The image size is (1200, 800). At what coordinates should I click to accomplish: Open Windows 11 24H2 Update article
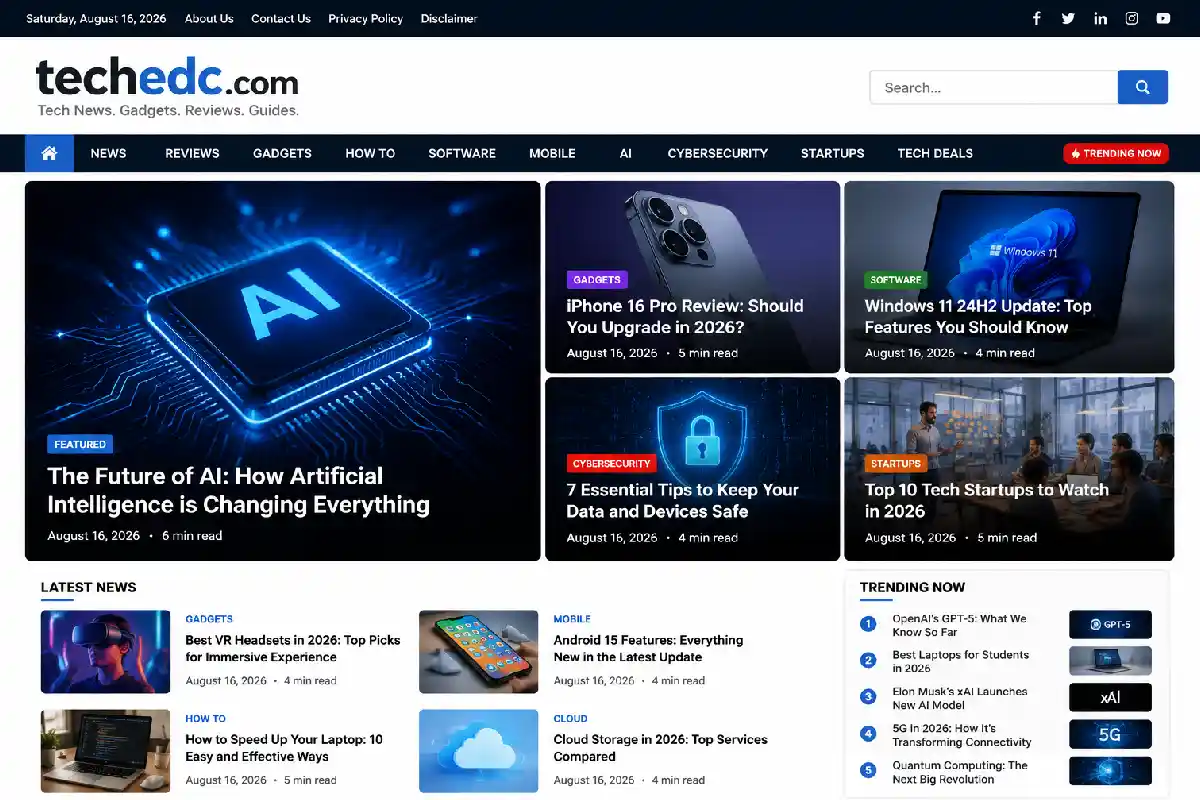click(x=978, y=316)
